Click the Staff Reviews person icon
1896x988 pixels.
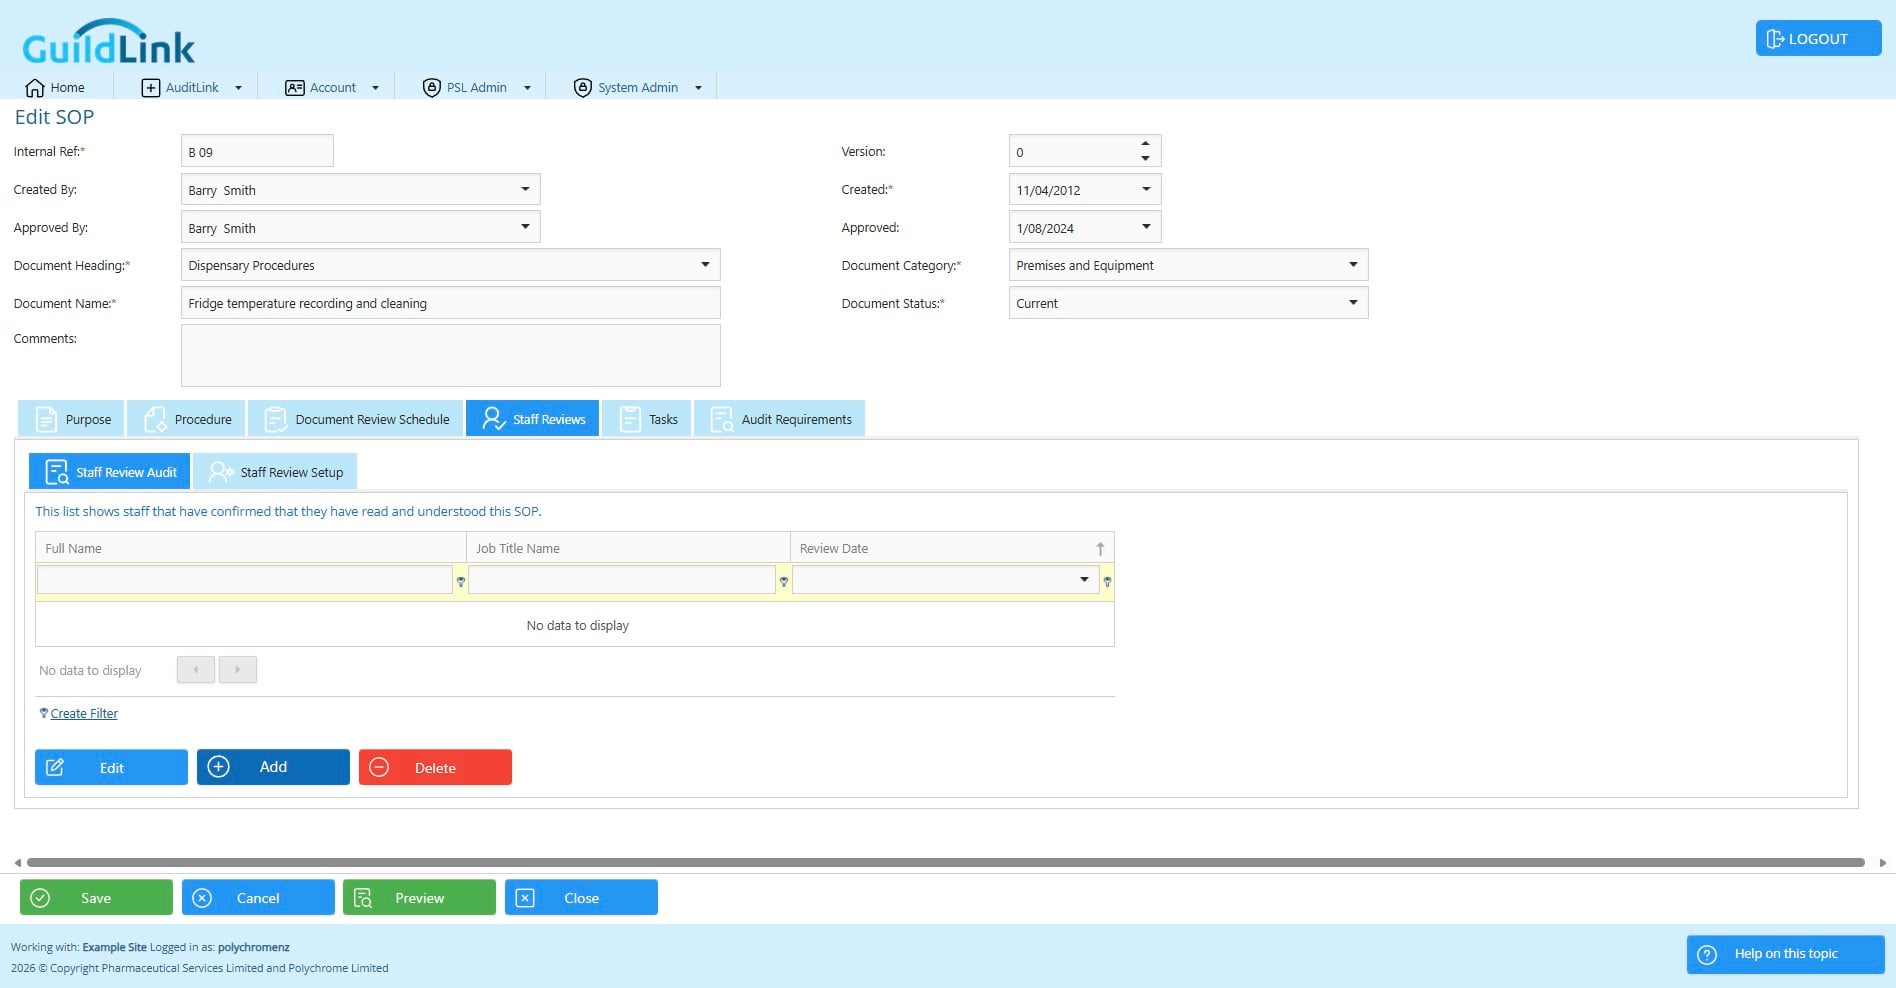[x=493, y=419]
